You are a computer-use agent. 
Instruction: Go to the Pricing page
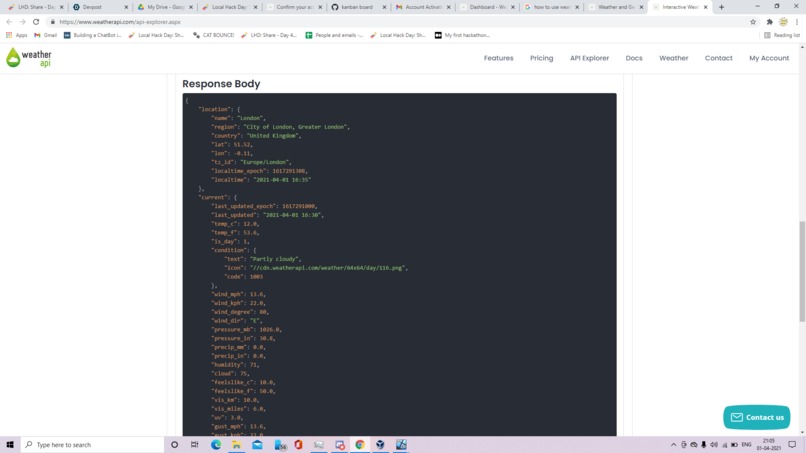point(541,58)
